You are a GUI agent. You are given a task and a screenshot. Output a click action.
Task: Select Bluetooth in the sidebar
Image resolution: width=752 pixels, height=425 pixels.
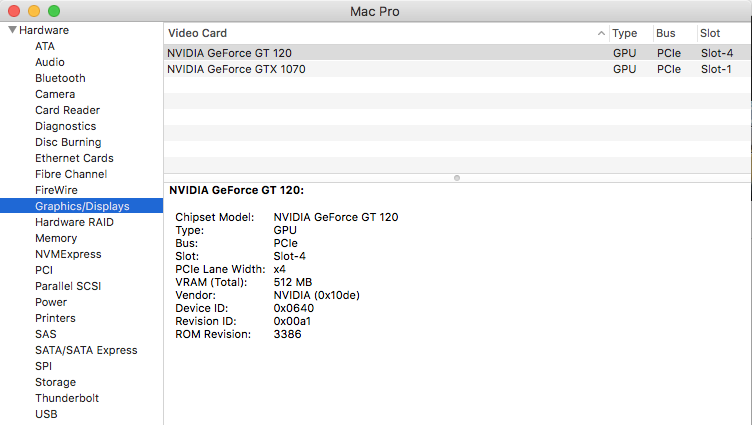coord(60,78)
